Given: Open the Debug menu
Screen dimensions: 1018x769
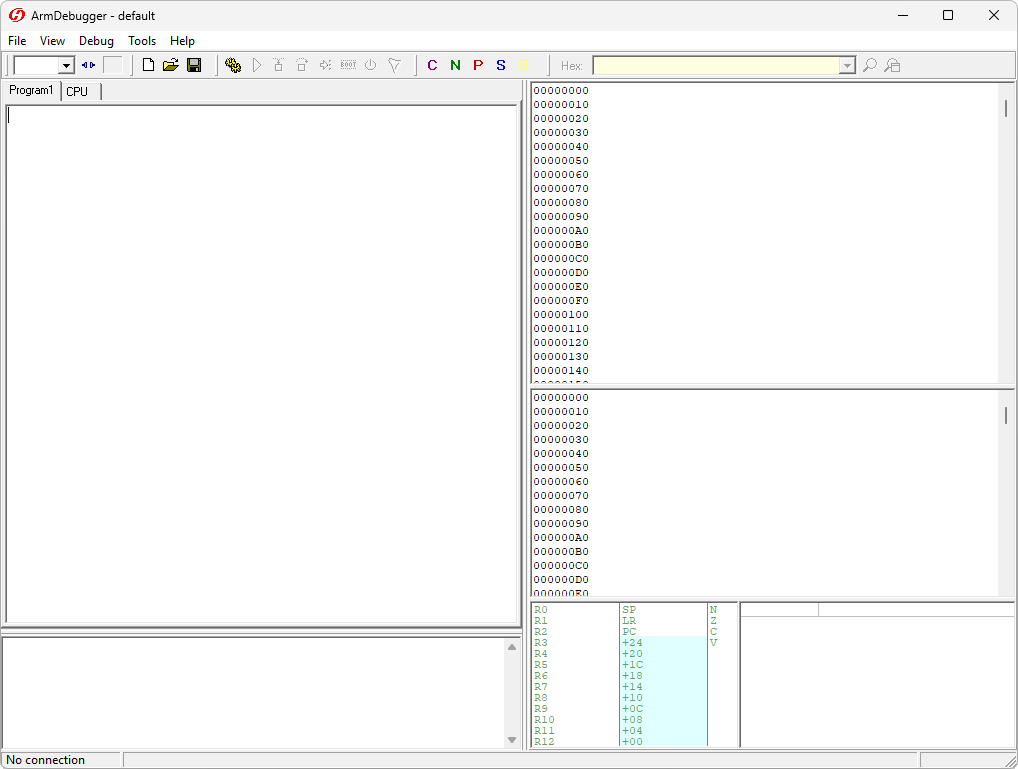Looking at the screenshot, I should [x=96, y=41].
